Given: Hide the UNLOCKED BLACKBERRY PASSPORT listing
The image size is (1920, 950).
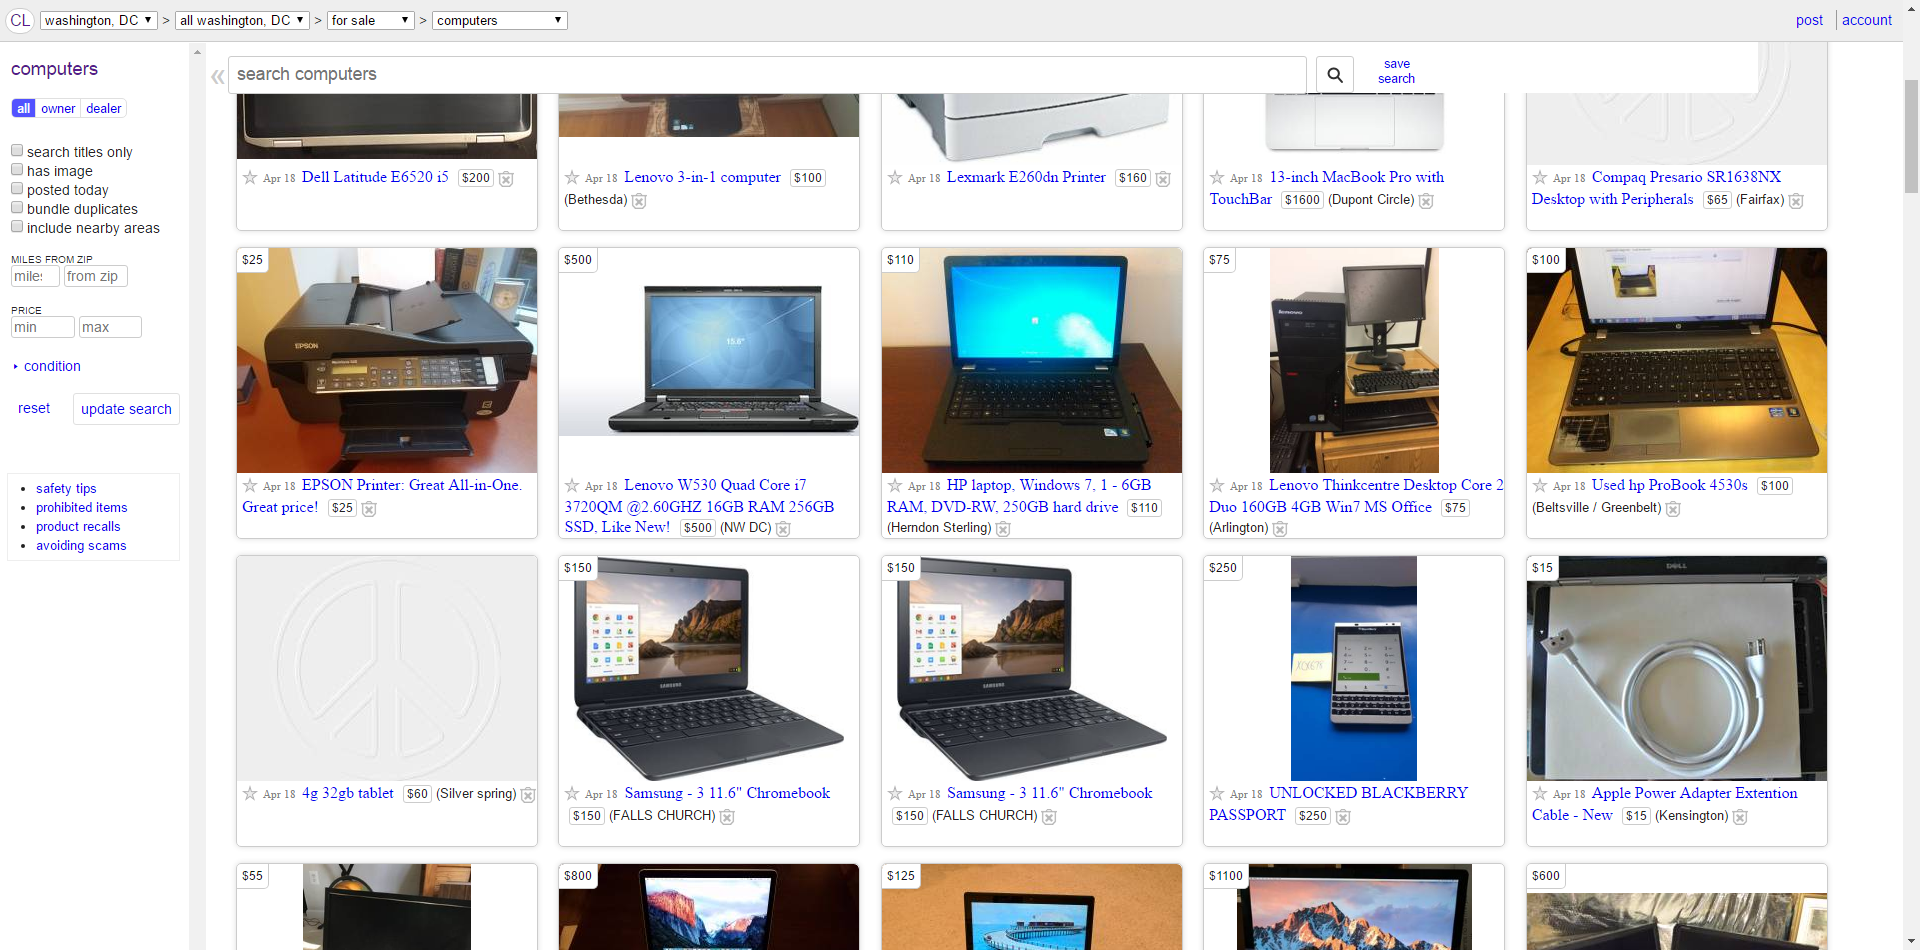Looking at the screenshot, I should pyautogui.click(x=1343, y=817).
